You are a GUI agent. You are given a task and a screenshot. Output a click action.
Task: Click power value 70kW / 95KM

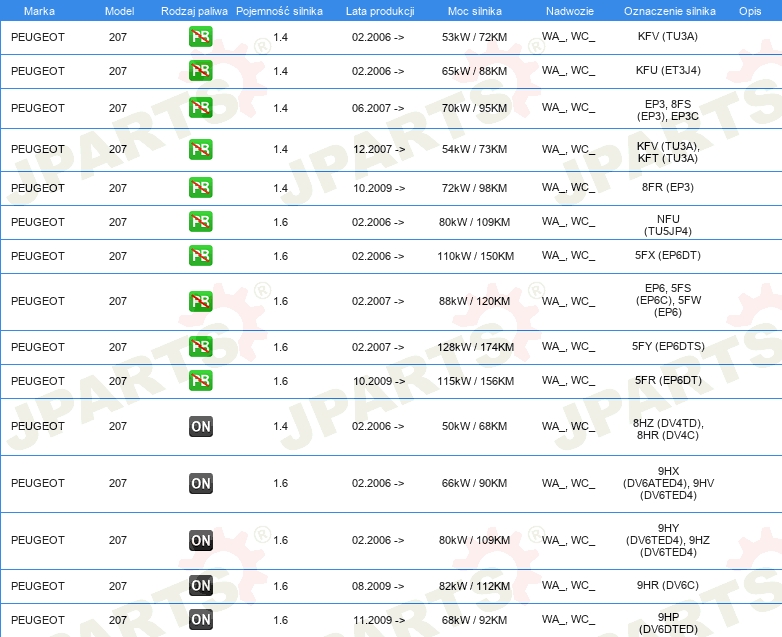474,108
